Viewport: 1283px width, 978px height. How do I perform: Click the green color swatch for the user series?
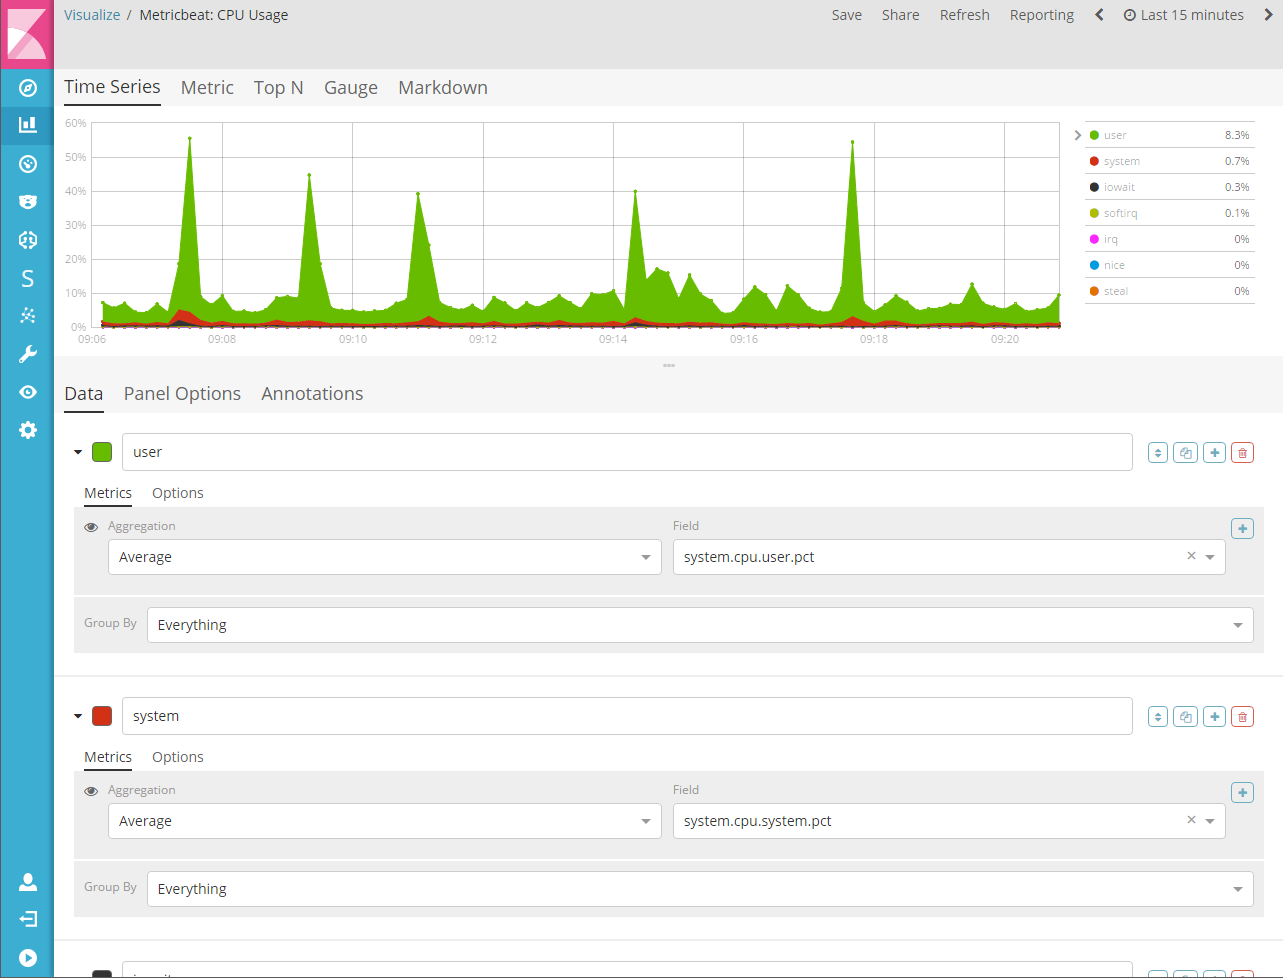101,452
